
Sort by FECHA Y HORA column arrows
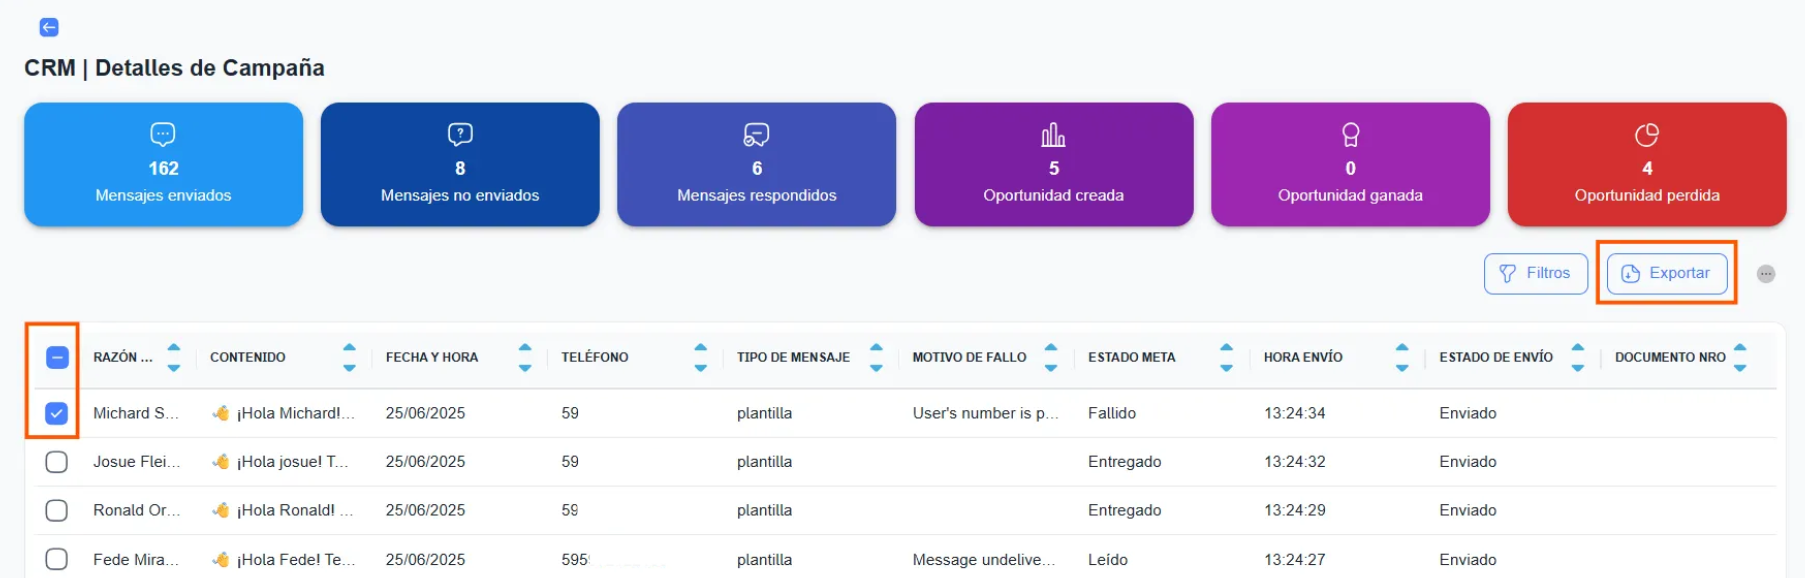(525, 357)
